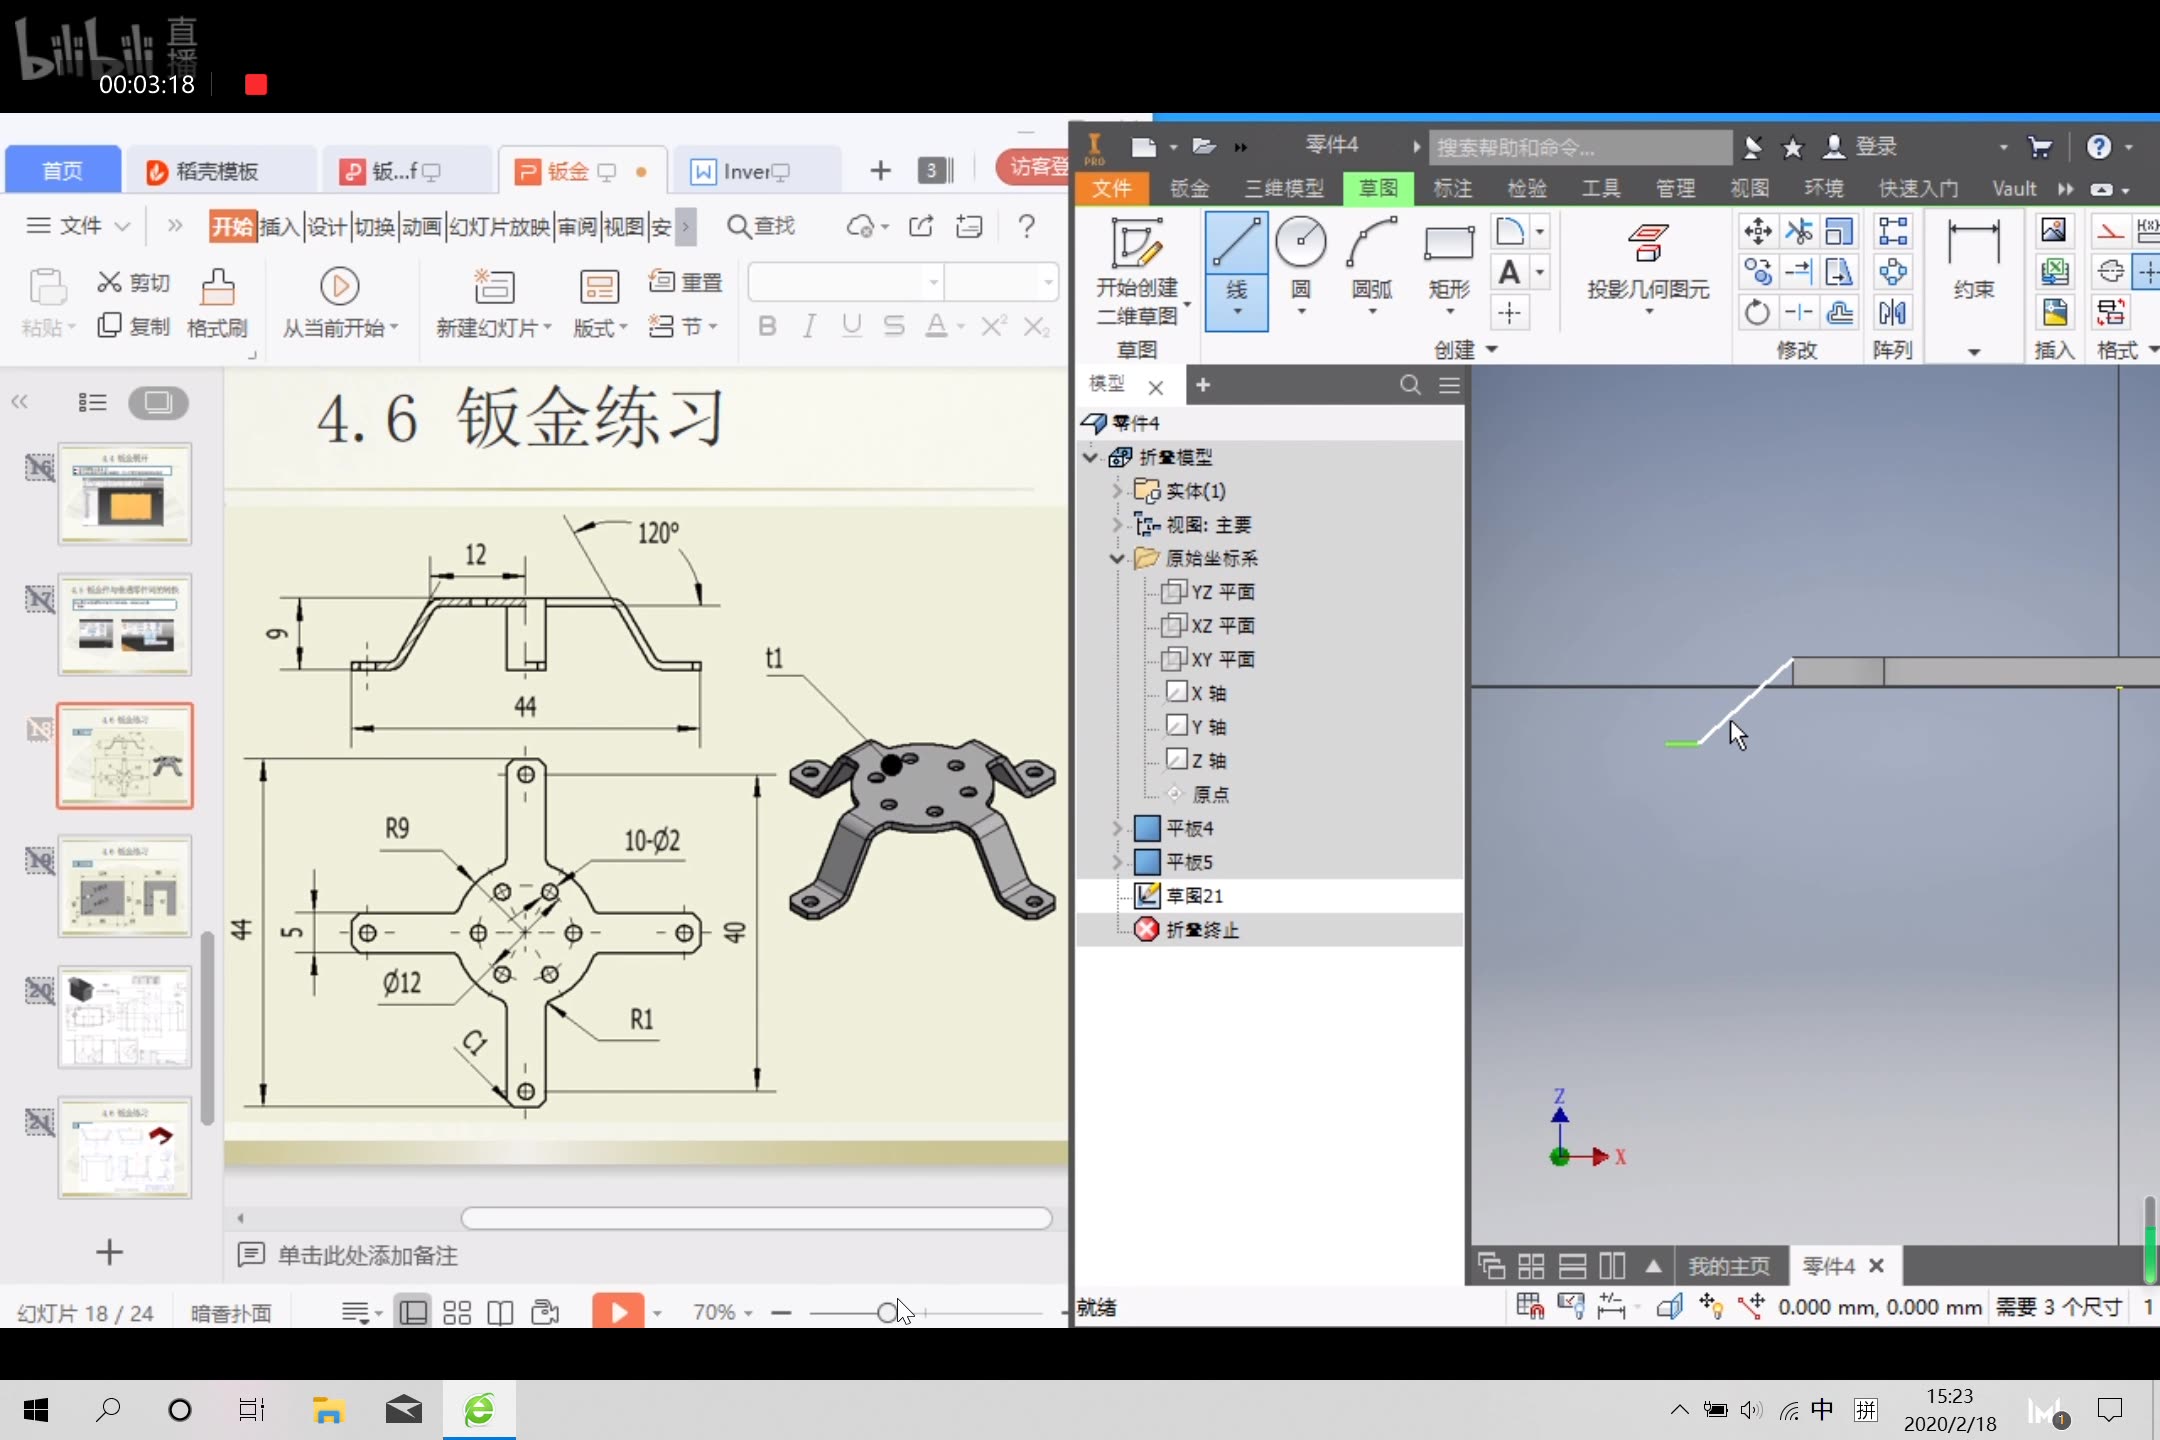This screenshot has width=2160, height=1440.
Task: Click the Move tool in modify panel
Action: [1757, 232]
